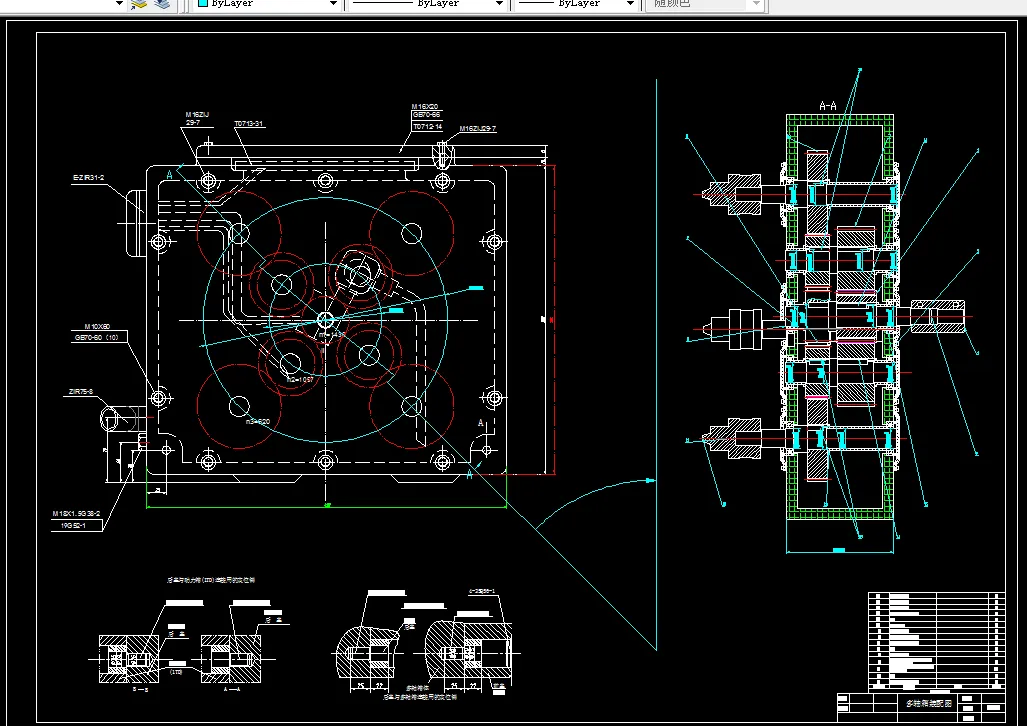Select the M16X20 callout text
Screen dimensions: 1027x726
click(x=424, y=106)
